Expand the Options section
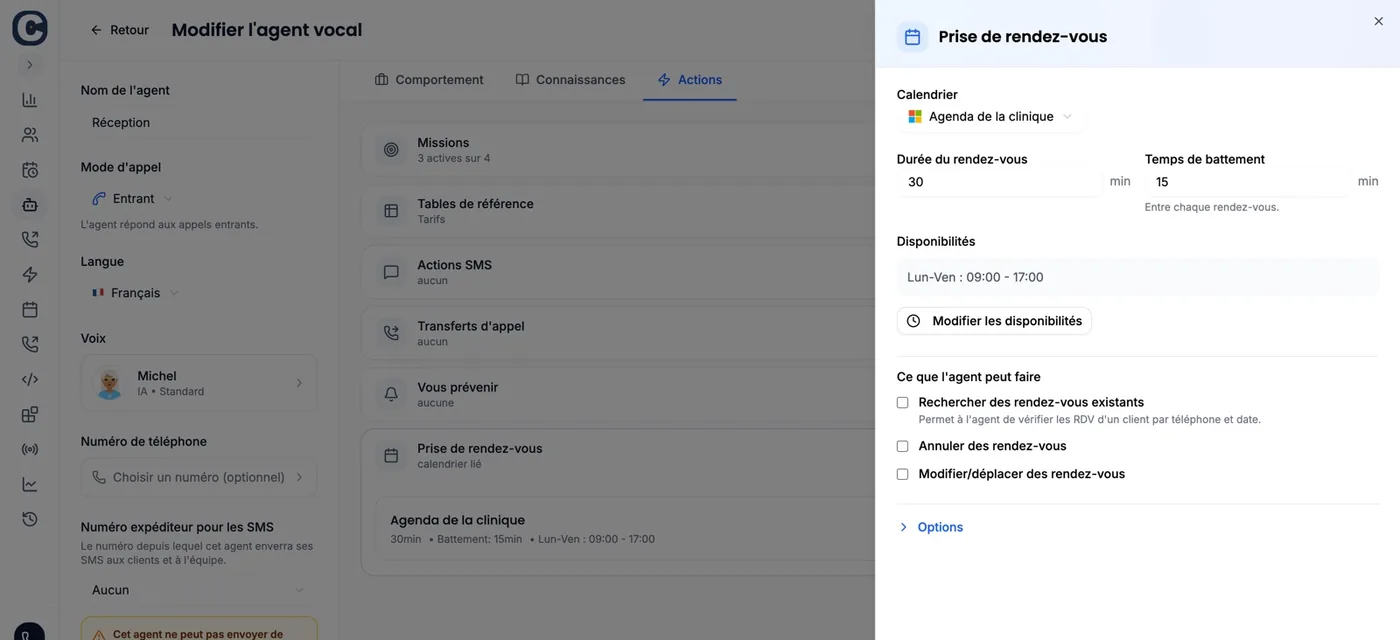 931,527
